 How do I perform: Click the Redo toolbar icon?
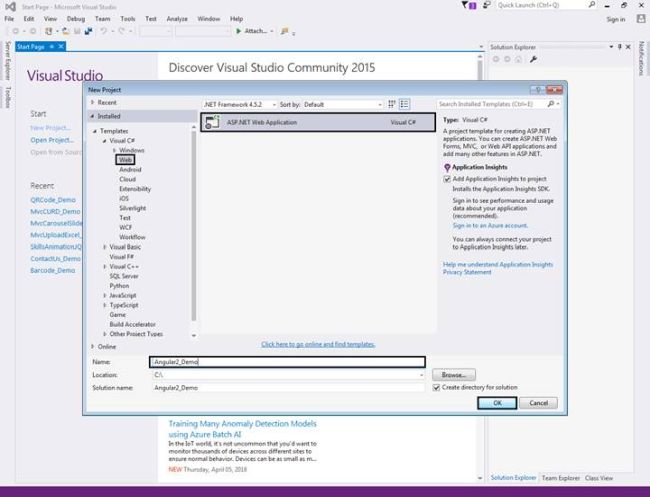[121, 31]
